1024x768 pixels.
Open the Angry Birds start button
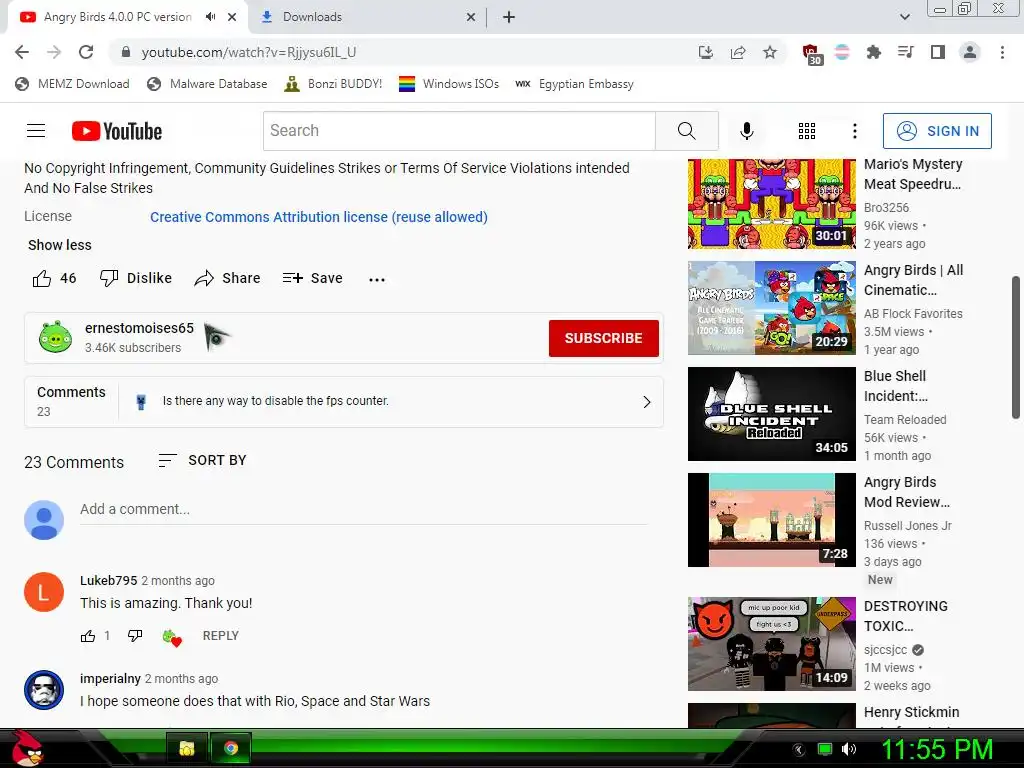tap(27, 748)
